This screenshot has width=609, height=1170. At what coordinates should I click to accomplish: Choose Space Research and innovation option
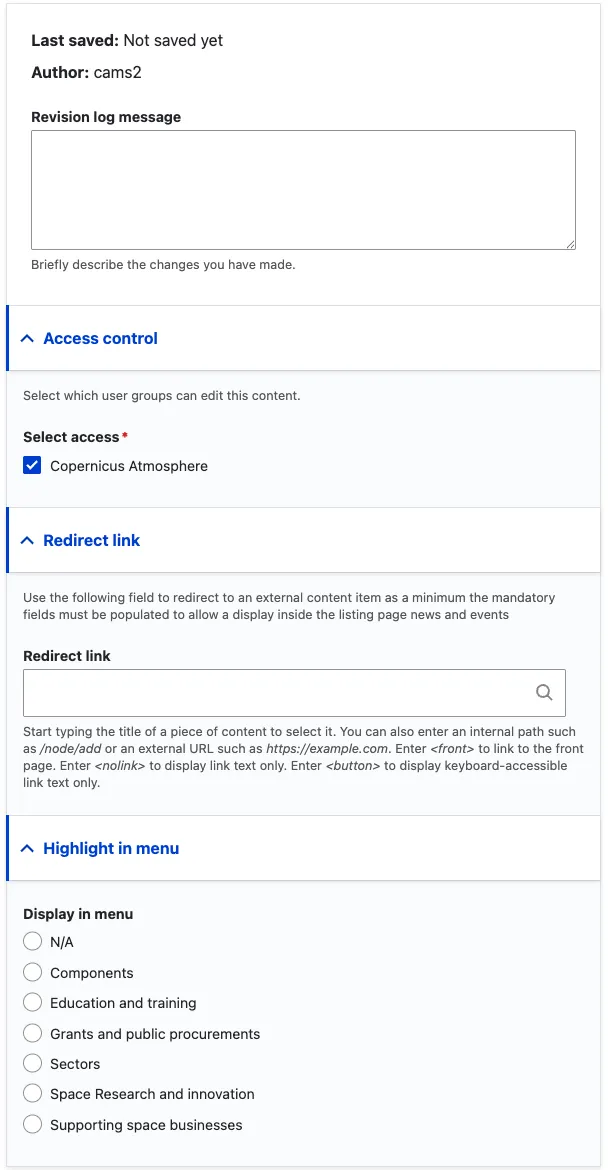32,1094
